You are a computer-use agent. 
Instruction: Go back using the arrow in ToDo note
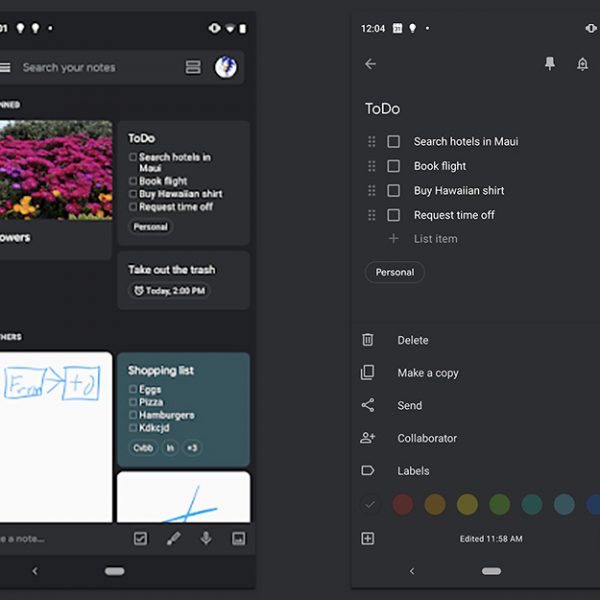pyautogui.click(x=371, y=64)
